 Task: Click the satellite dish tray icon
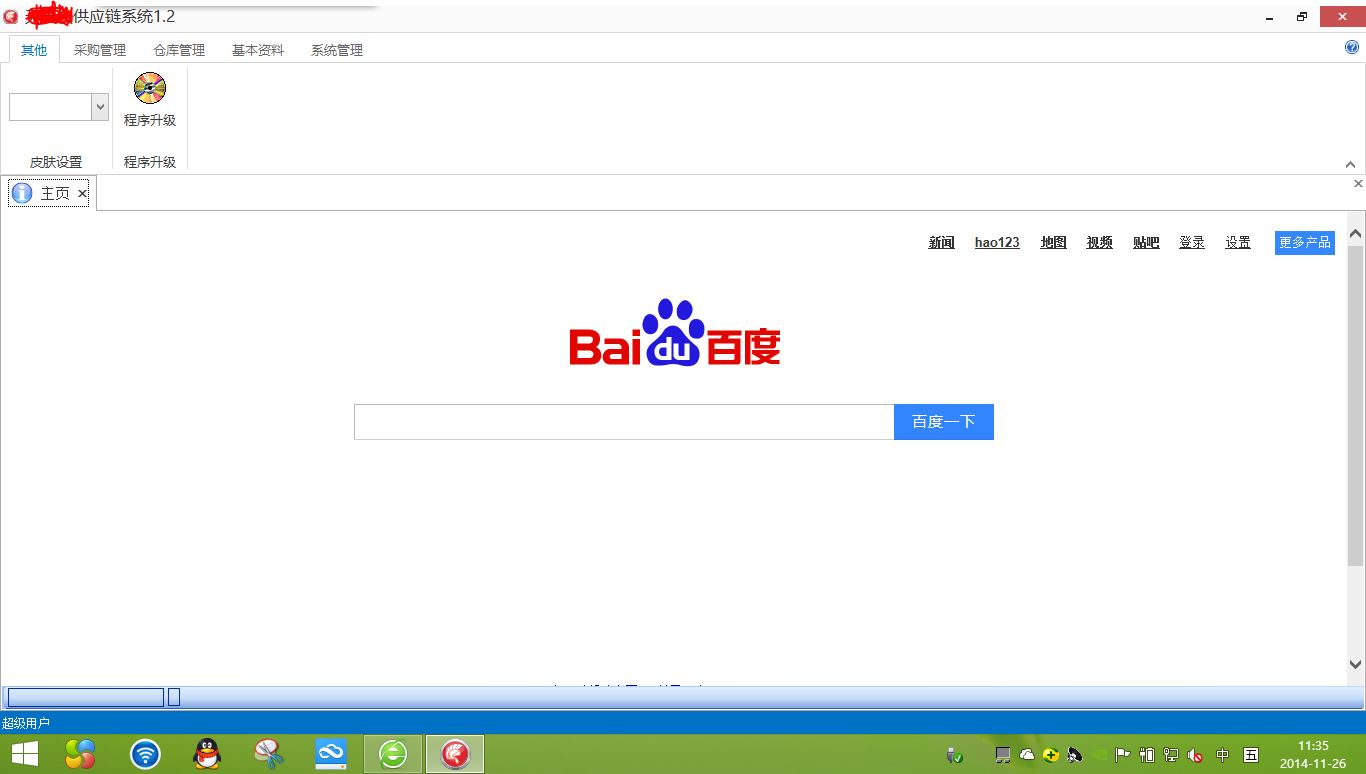1075,755
